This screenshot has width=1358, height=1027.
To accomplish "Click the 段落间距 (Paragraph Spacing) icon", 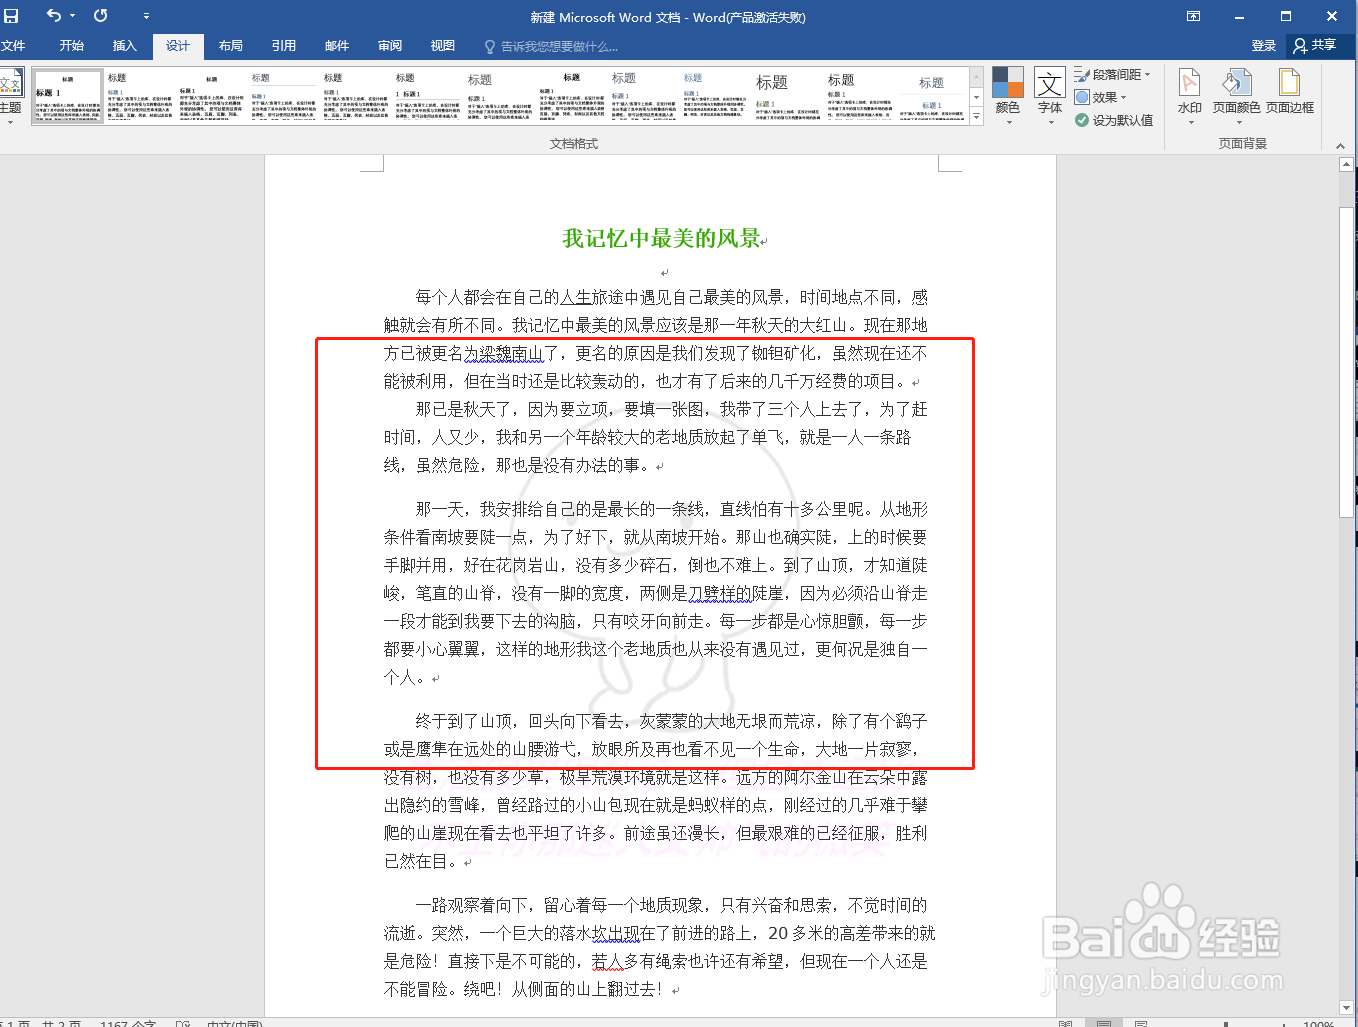I will point(1083,73).
